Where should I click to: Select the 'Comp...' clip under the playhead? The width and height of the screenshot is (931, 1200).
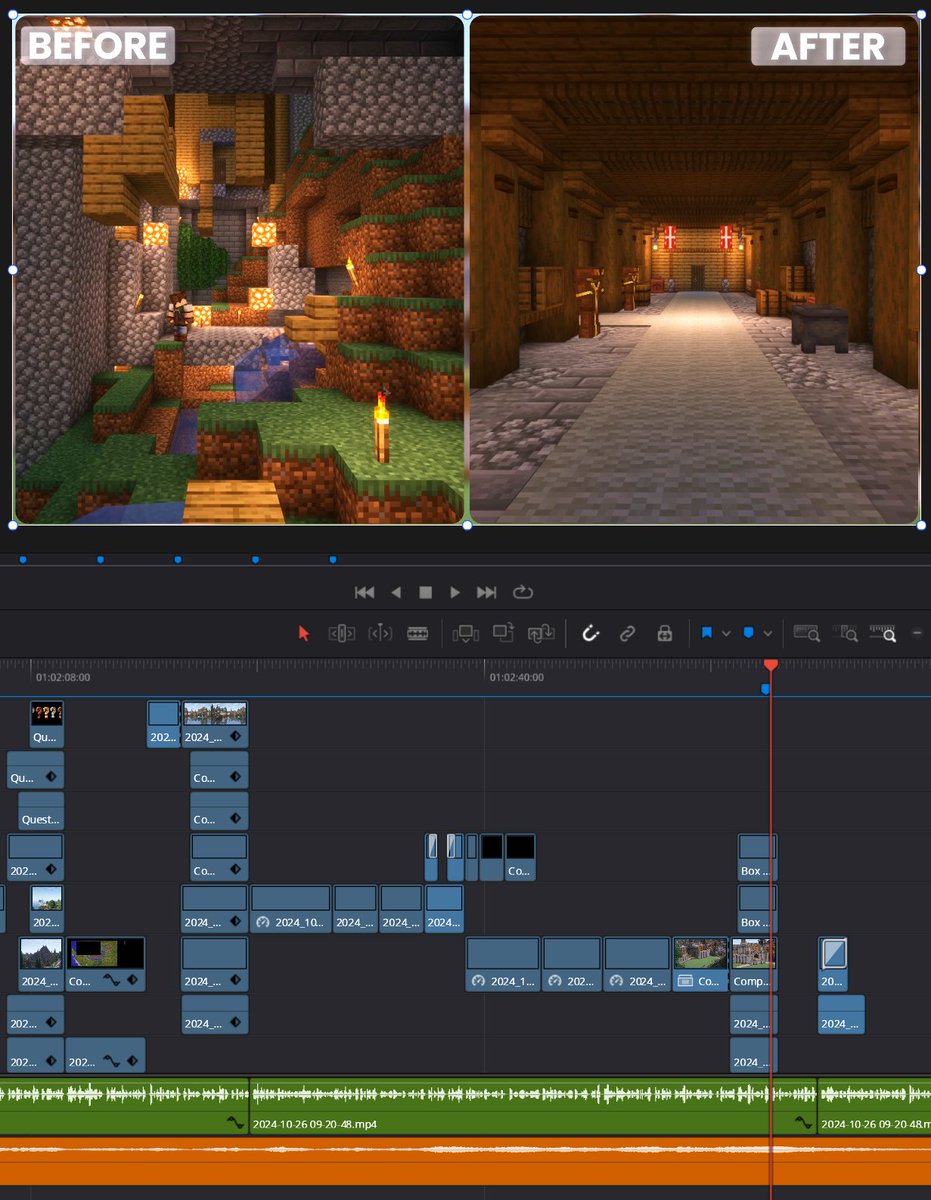[x=753, y=964]
